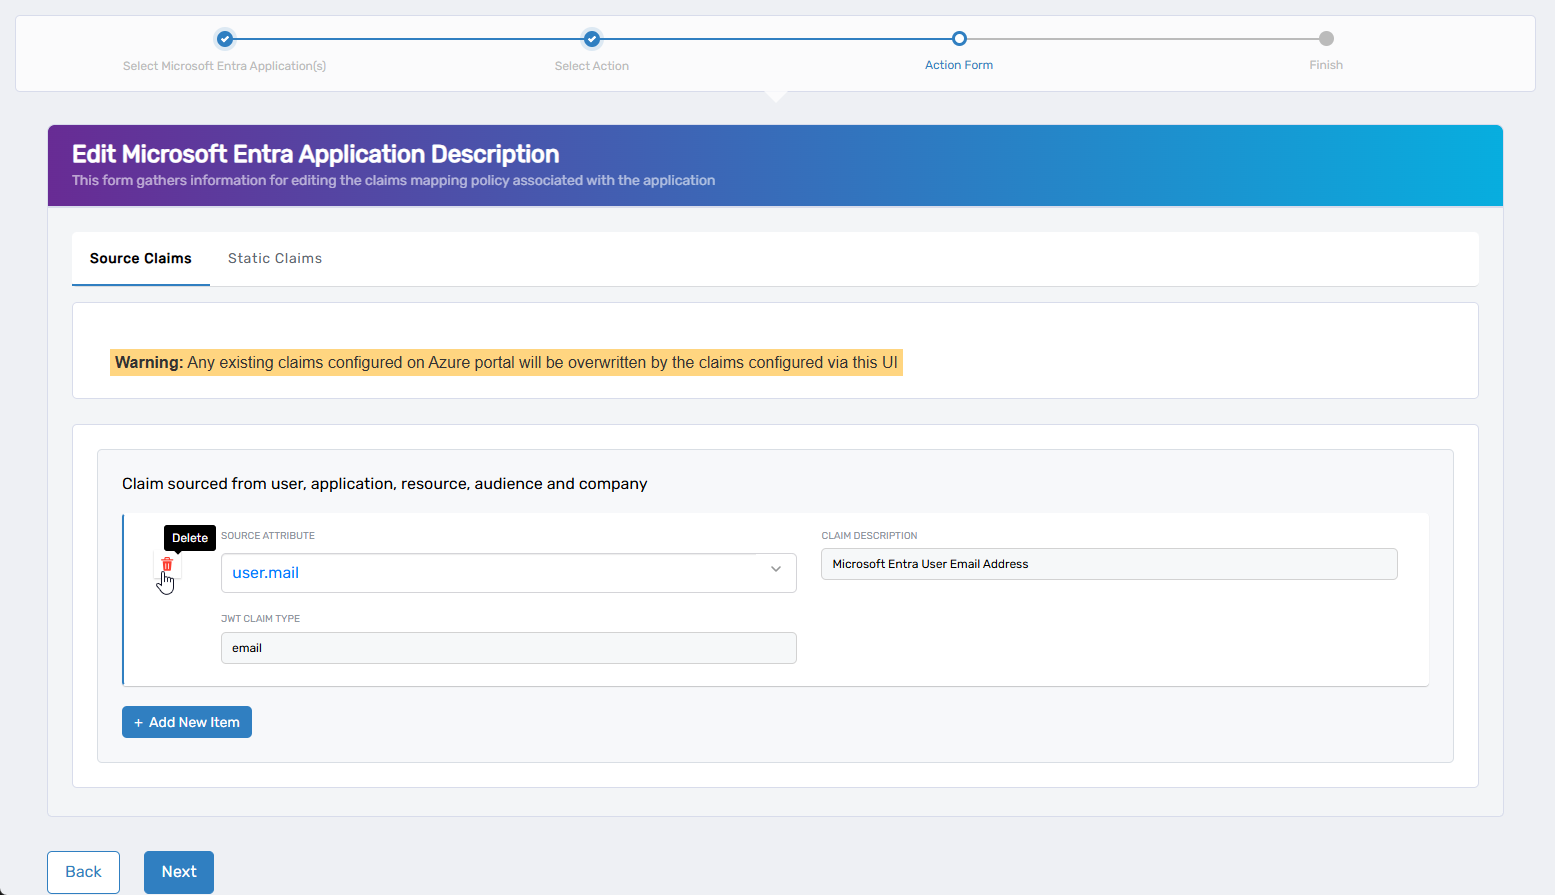Click the Select Action step checkmark circle

(592, 39)
